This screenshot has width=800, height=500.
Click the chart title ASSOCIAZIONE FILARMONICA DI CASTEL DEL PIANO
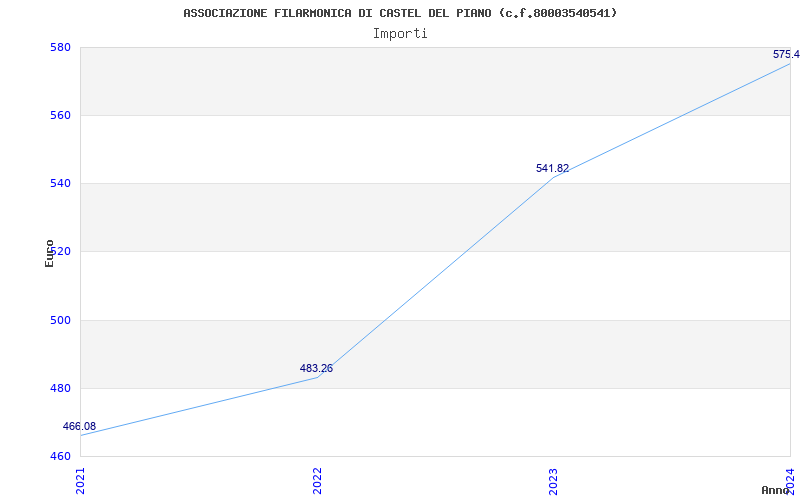click(400, 13)
